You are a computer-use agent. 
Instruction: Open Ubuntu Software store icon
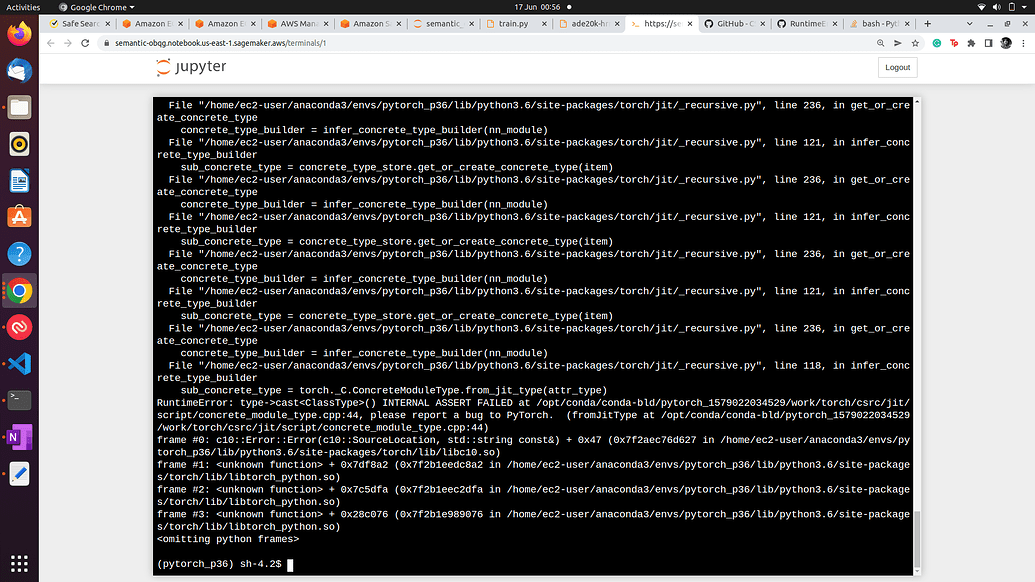click(19, 217)
